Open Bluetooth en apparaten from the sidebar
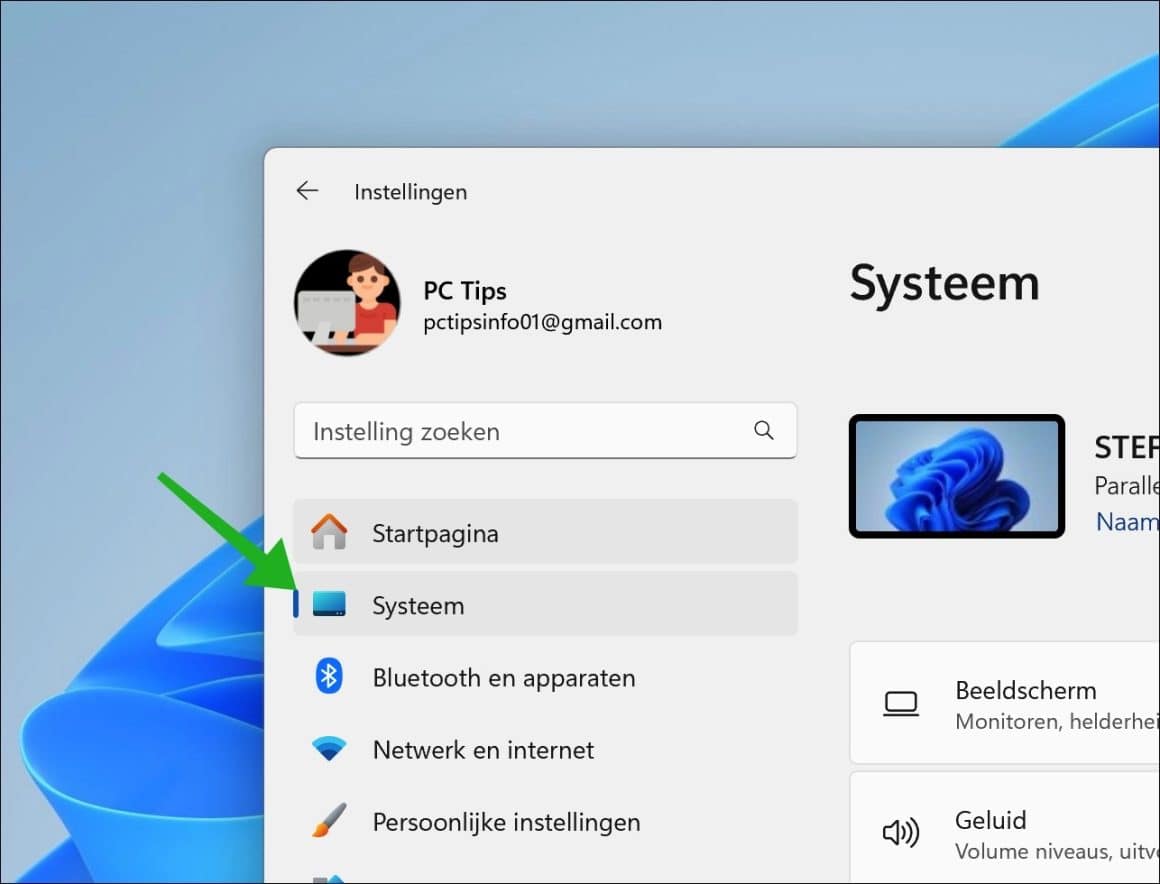Screen dimensions: 1160x884 pyautogui.click(x=504, y=677)
